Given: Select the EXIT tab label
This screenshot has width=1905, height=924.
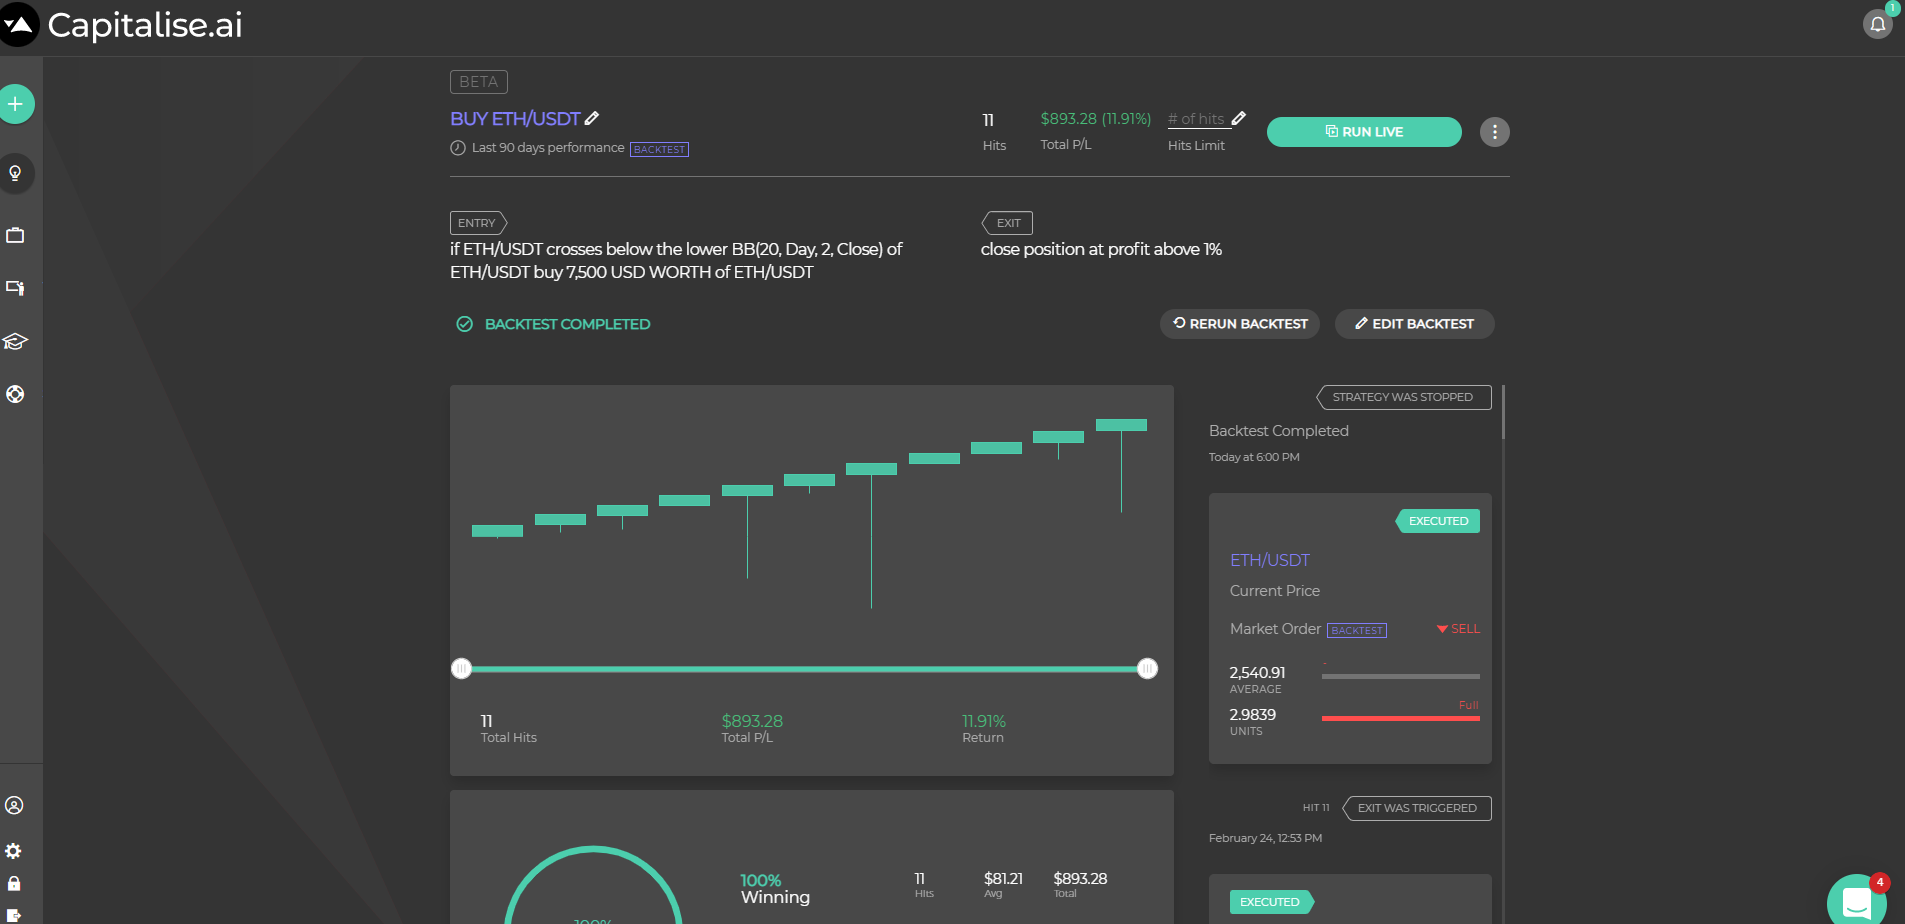Looking at the screenshot, I should 1006,222.
